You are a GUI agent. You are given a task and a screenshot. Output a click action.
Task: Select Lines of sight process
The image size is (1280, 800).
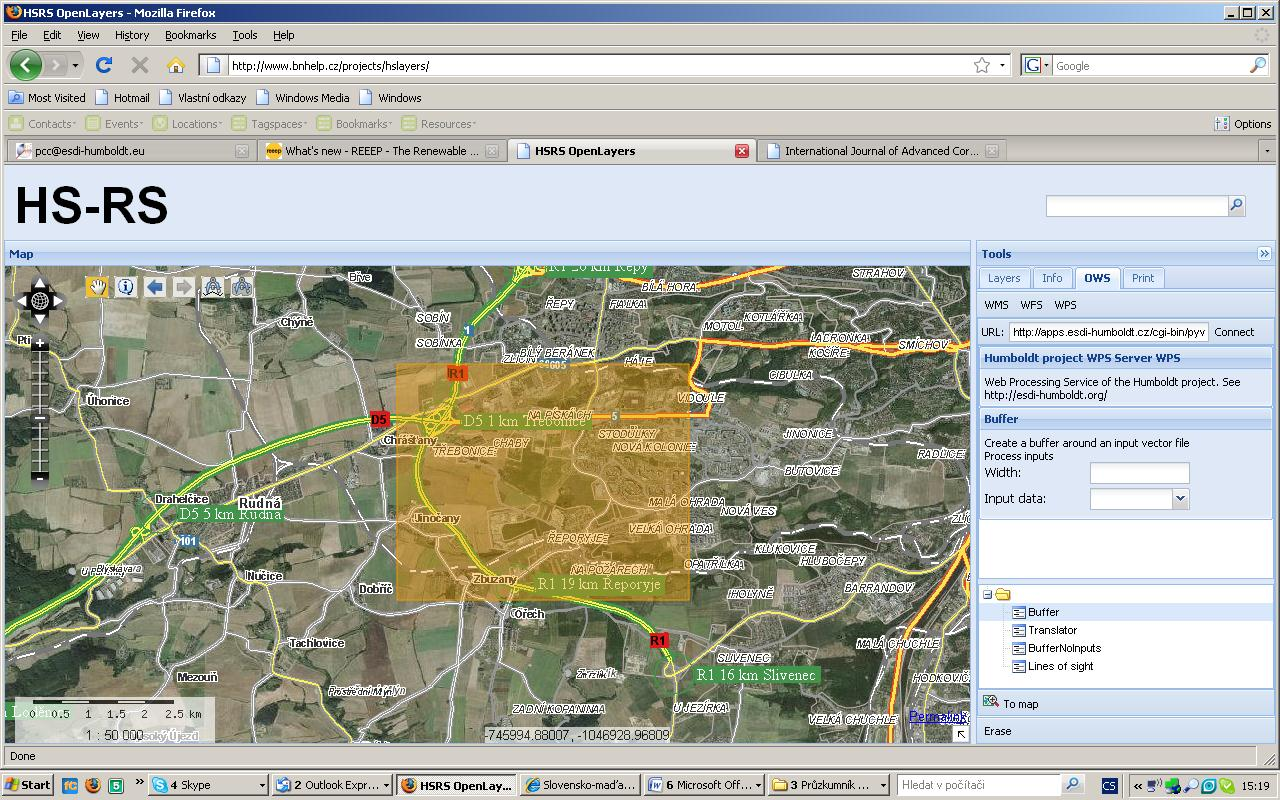pos(1060,666)
